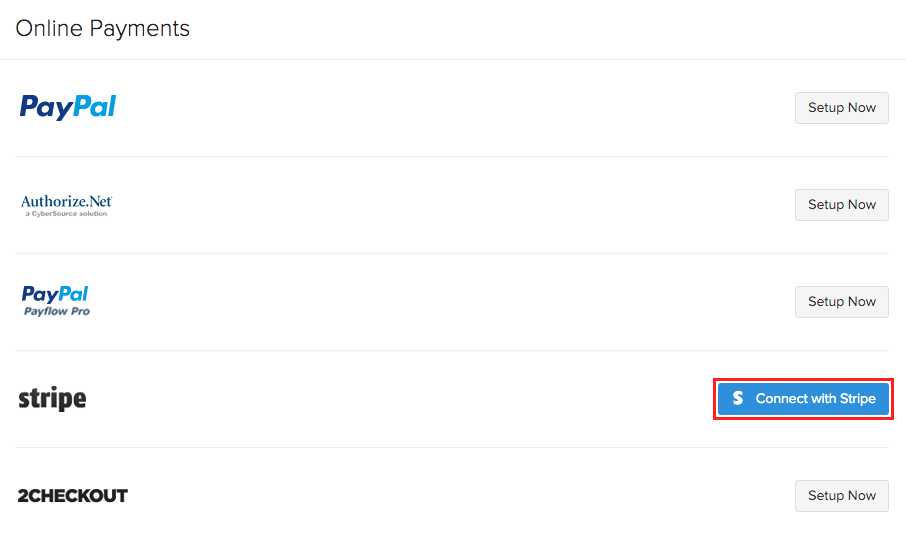Click the 2Checkout logo
906x539 pixels.
coord(73,496)
